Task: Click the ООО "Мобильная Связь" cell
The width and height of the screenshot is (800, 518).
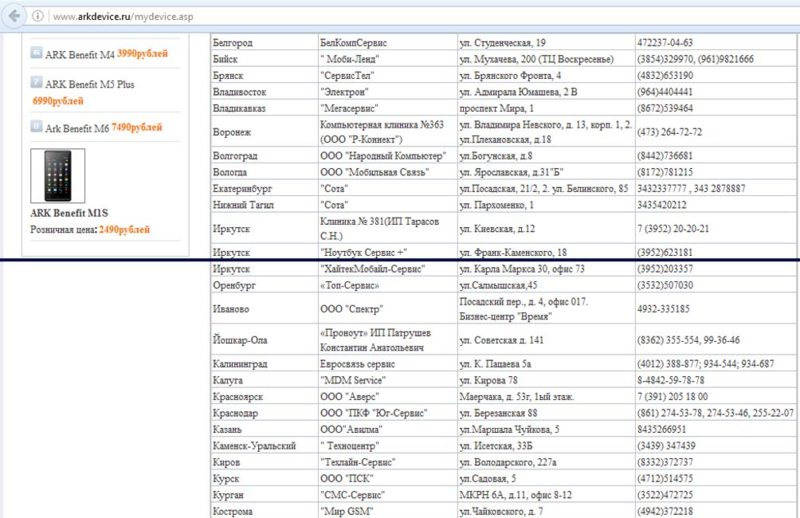Action: click(x=388, y=172)
